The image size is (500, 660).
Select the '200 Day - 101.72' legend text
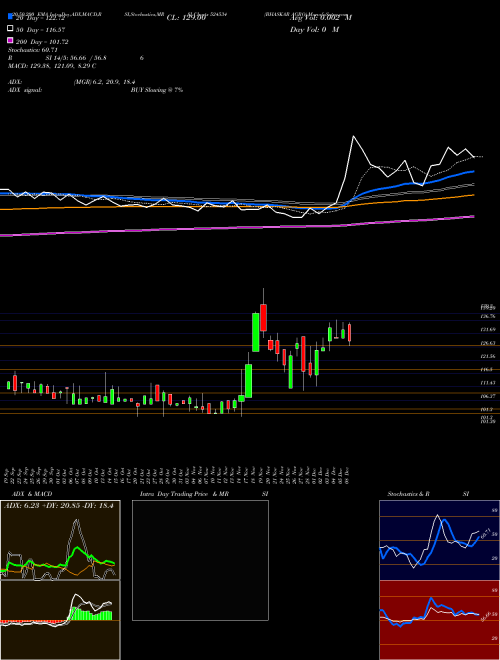tap(43, 42)
